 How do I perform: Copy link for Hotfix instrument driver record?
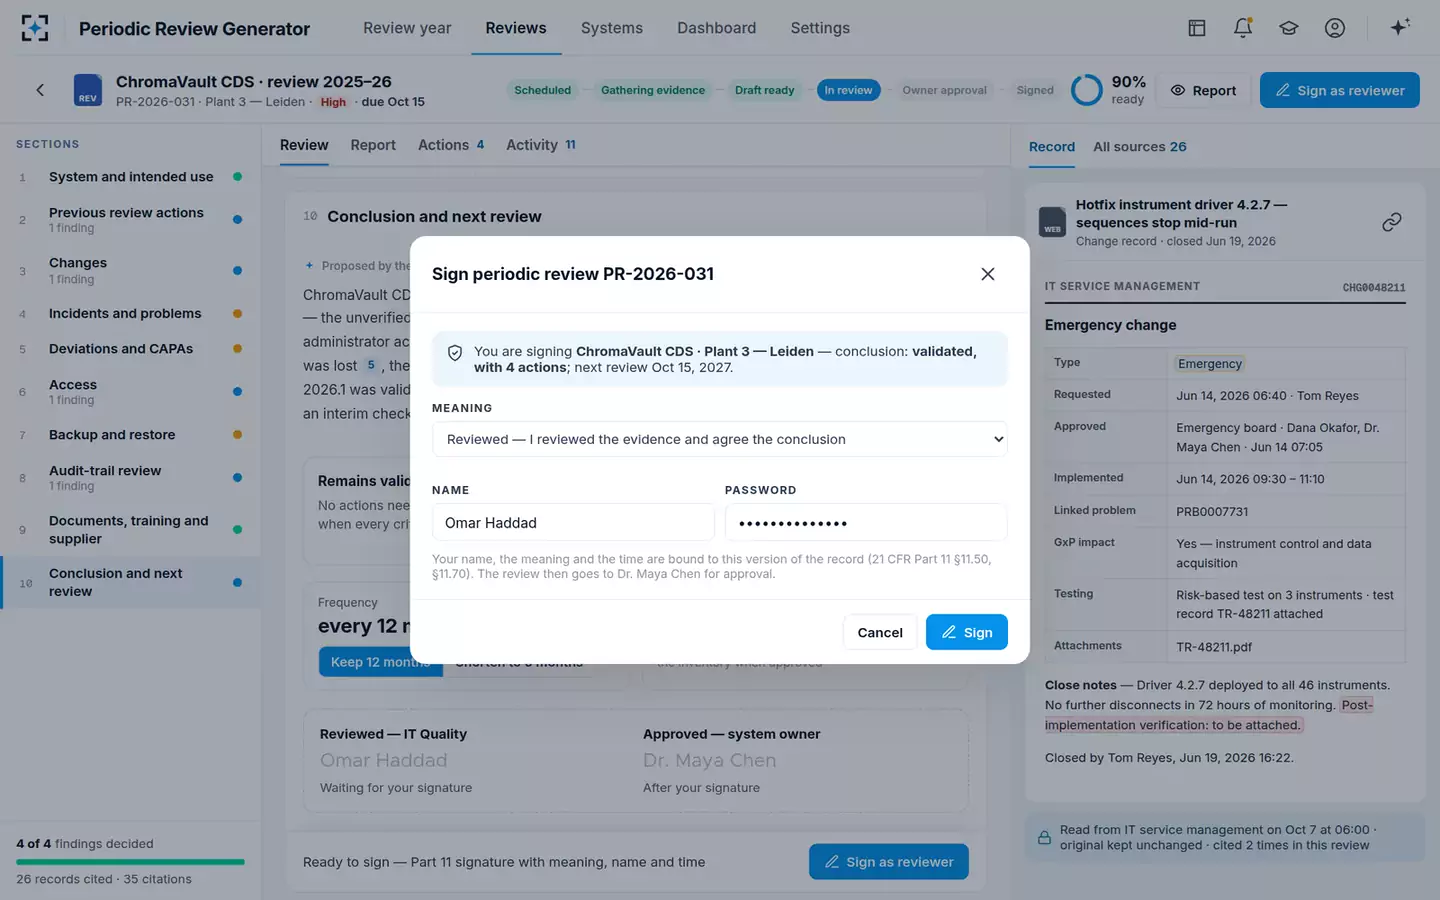tap(1392, 222)
